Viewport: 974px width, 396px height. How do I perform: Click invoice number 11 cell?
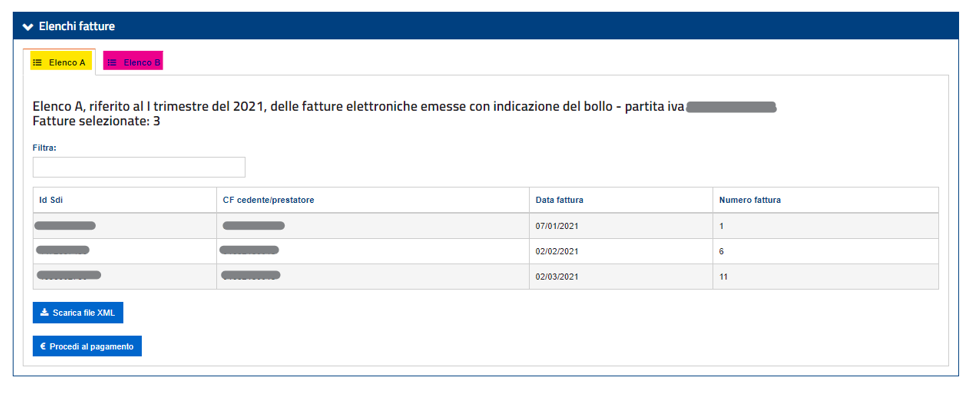point(826,277)
